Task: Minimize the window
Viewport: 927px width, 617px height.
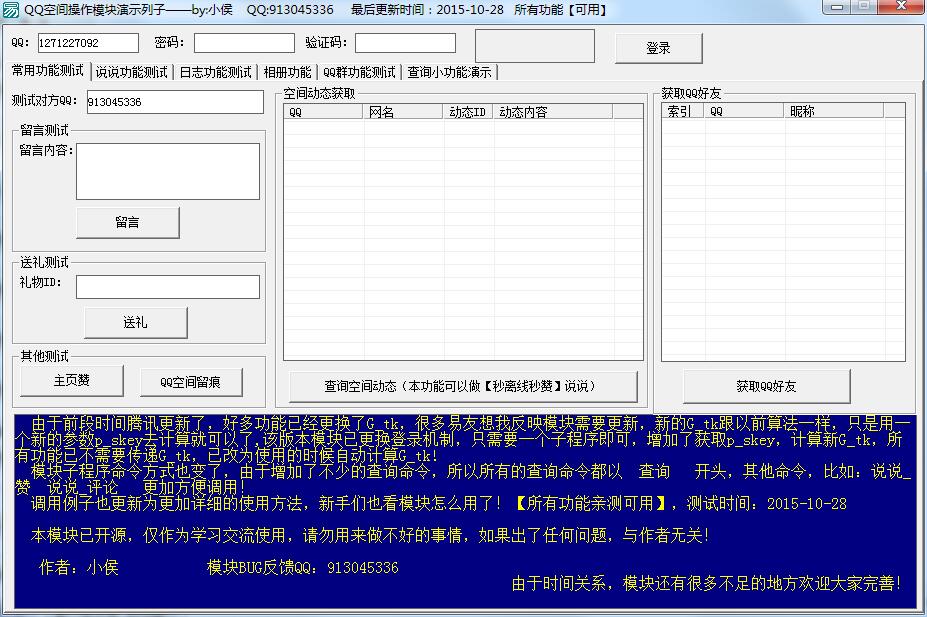Action: click(x=837, y=7)
